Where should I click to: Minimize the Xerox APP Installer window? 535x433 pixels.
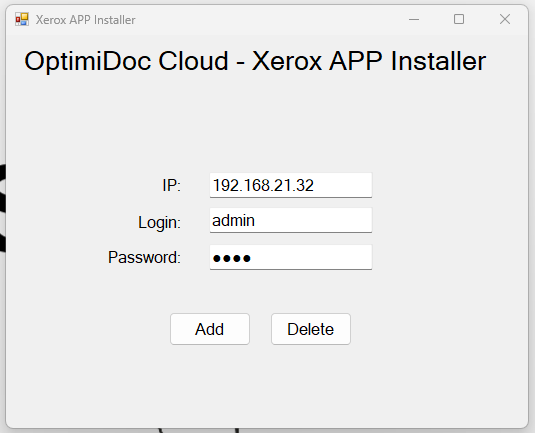[414, 19]
